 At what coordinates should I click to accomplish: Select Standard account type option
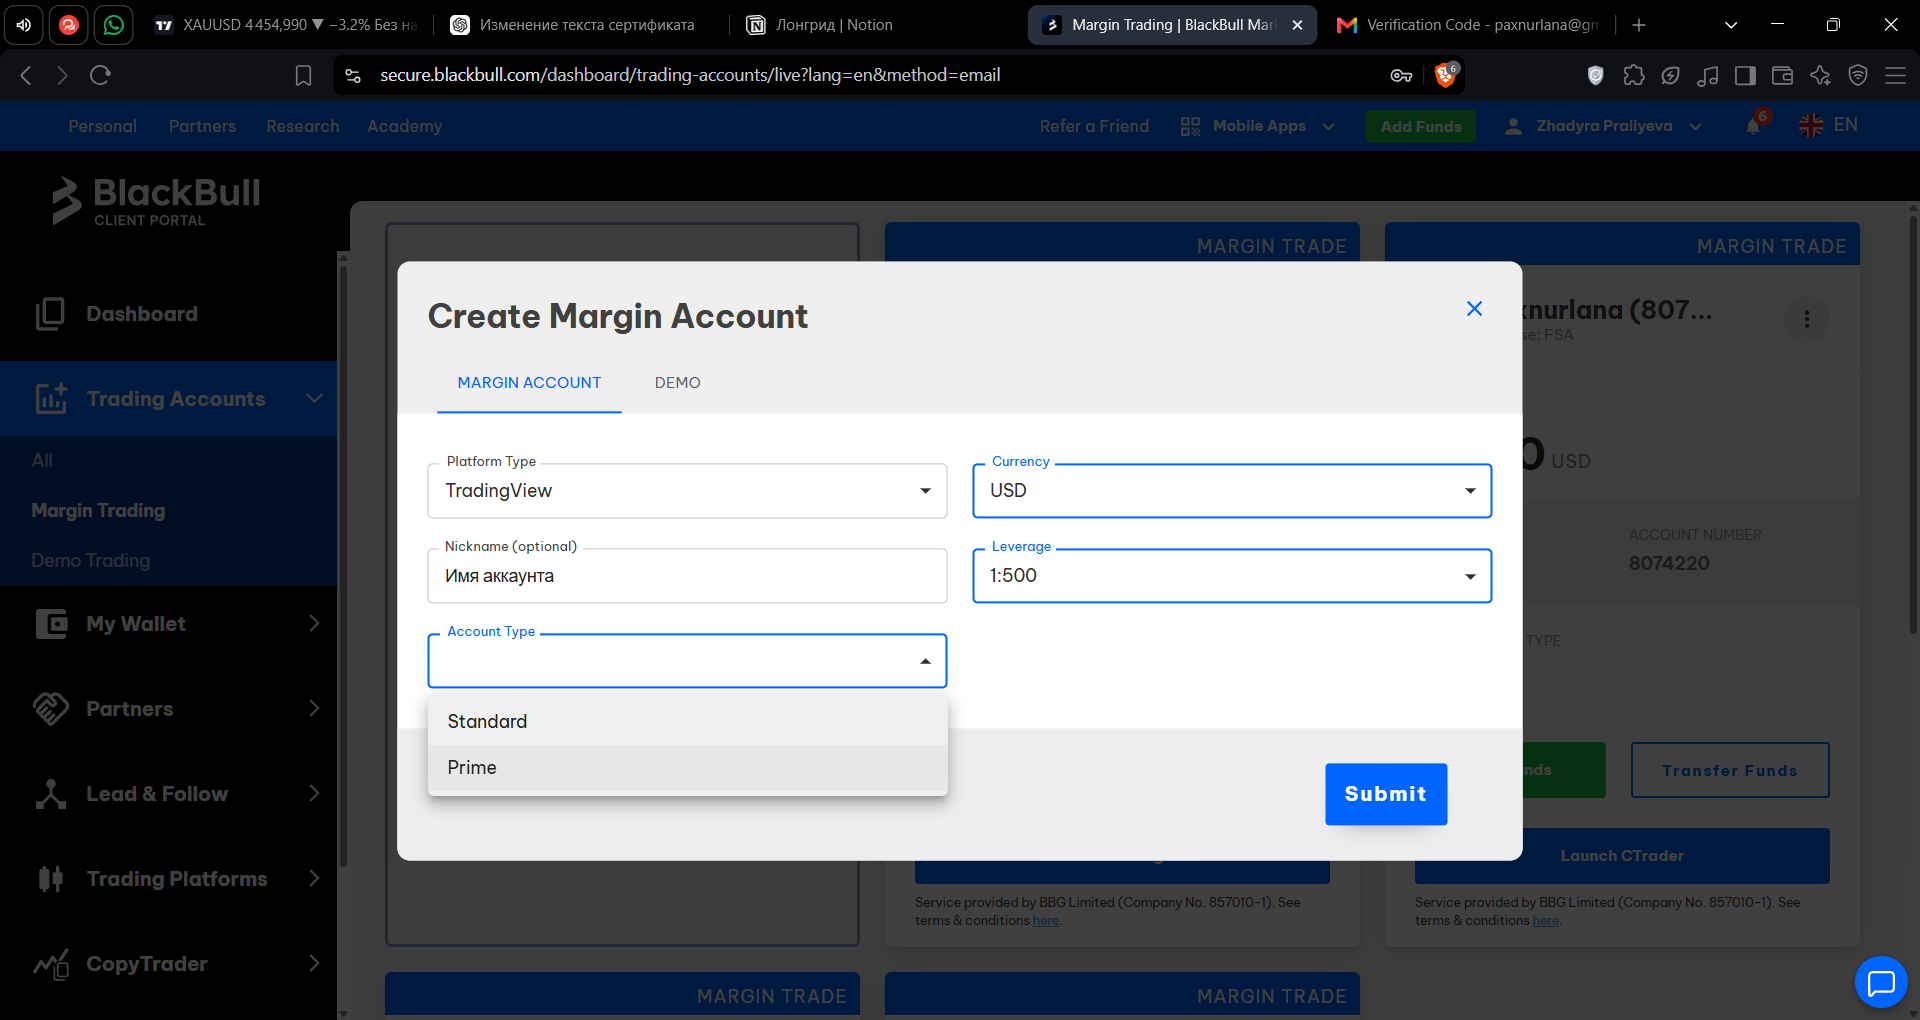coord(687,722)
